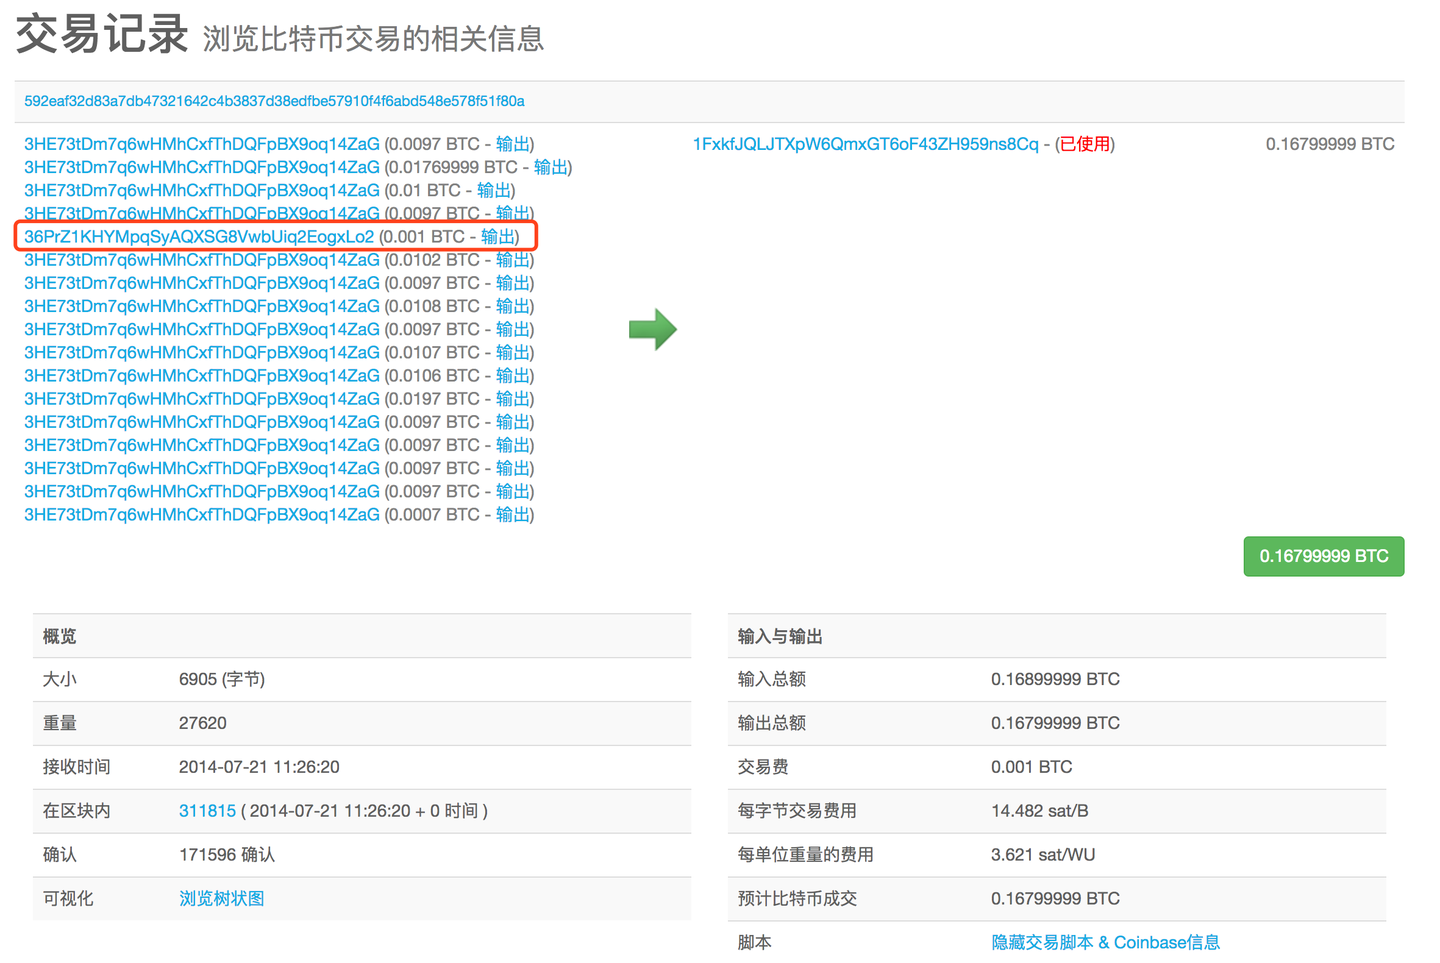Open output address 1FxkfJQLJTXpW6QmxGT6oF43ZH959ns8Cq
Image resolution: width=1440 pixels, height=963 pixels.
[x=866, y=144]
